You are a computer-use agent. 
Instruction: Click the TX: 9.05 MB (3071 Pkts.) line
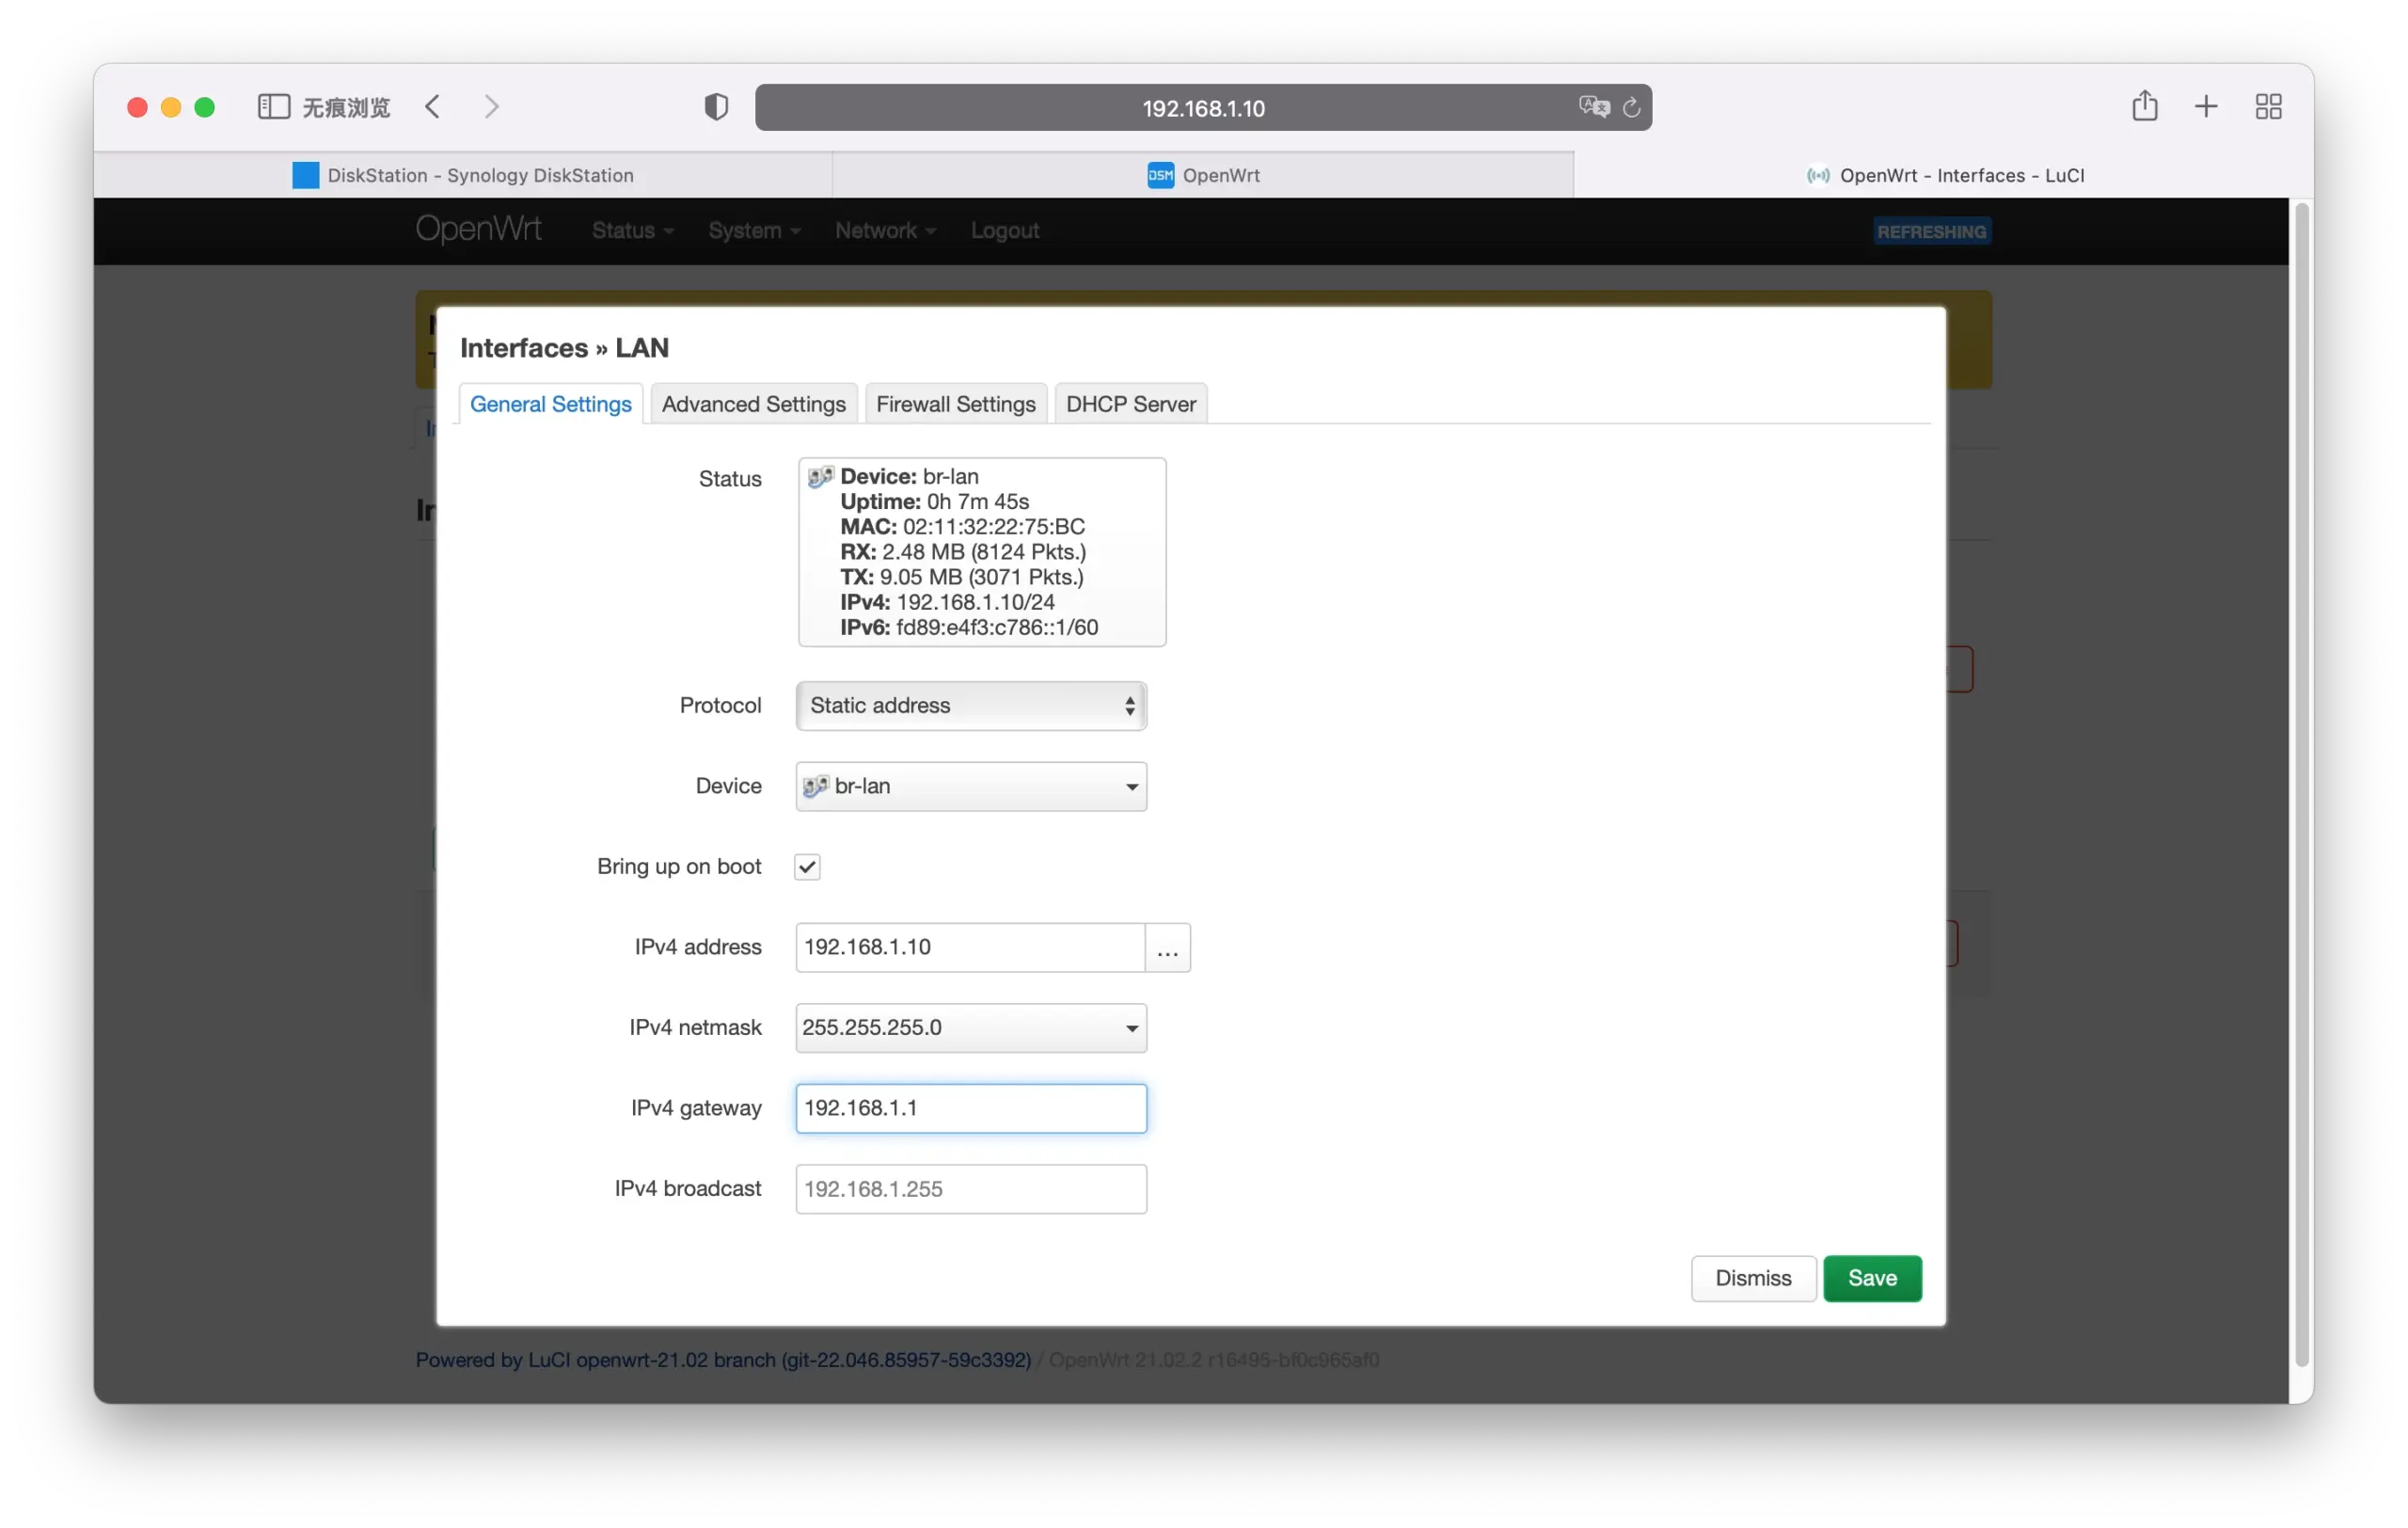pos(961,577)
